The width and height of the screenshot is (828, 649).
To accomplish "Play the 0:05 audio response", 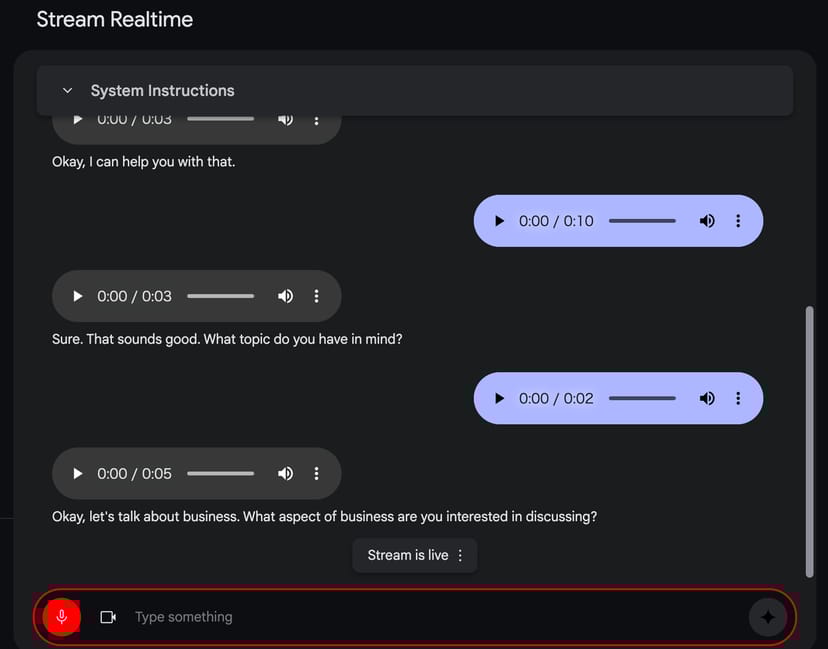I will 78,474.
